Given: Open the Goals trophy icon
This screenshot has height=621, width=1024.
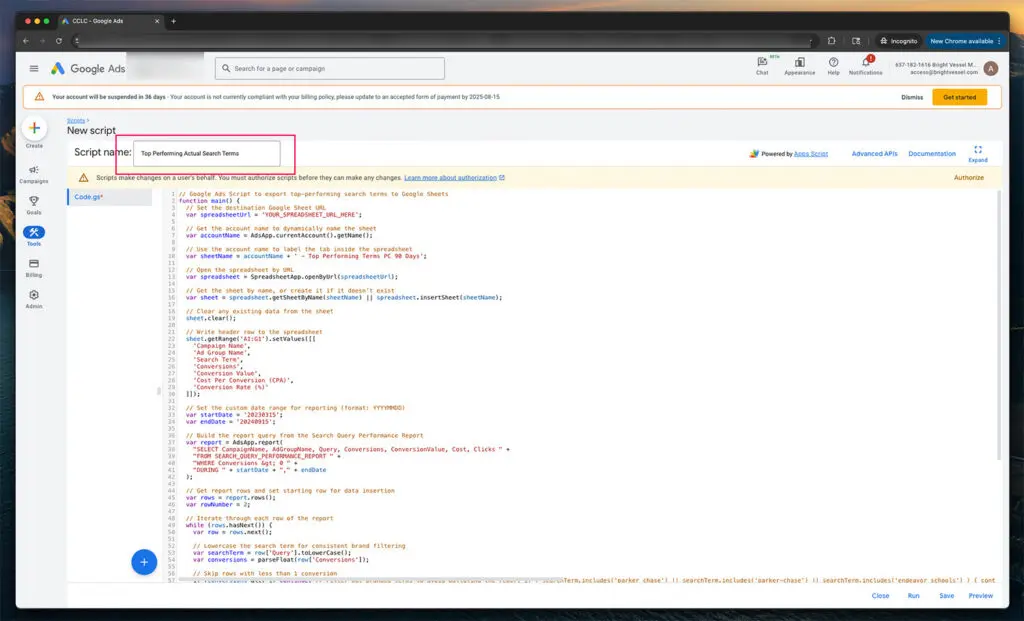Looking at the screenshot, I should point(34,201).
